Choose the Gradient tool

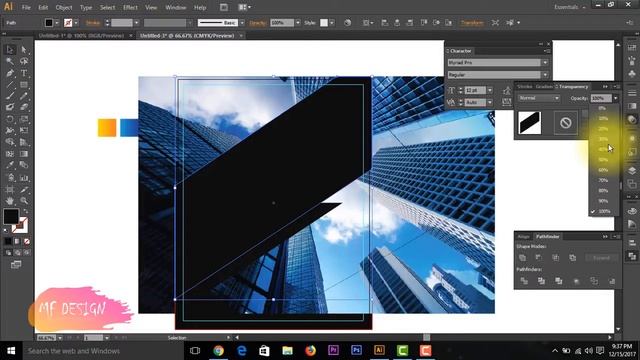point(24,154)
